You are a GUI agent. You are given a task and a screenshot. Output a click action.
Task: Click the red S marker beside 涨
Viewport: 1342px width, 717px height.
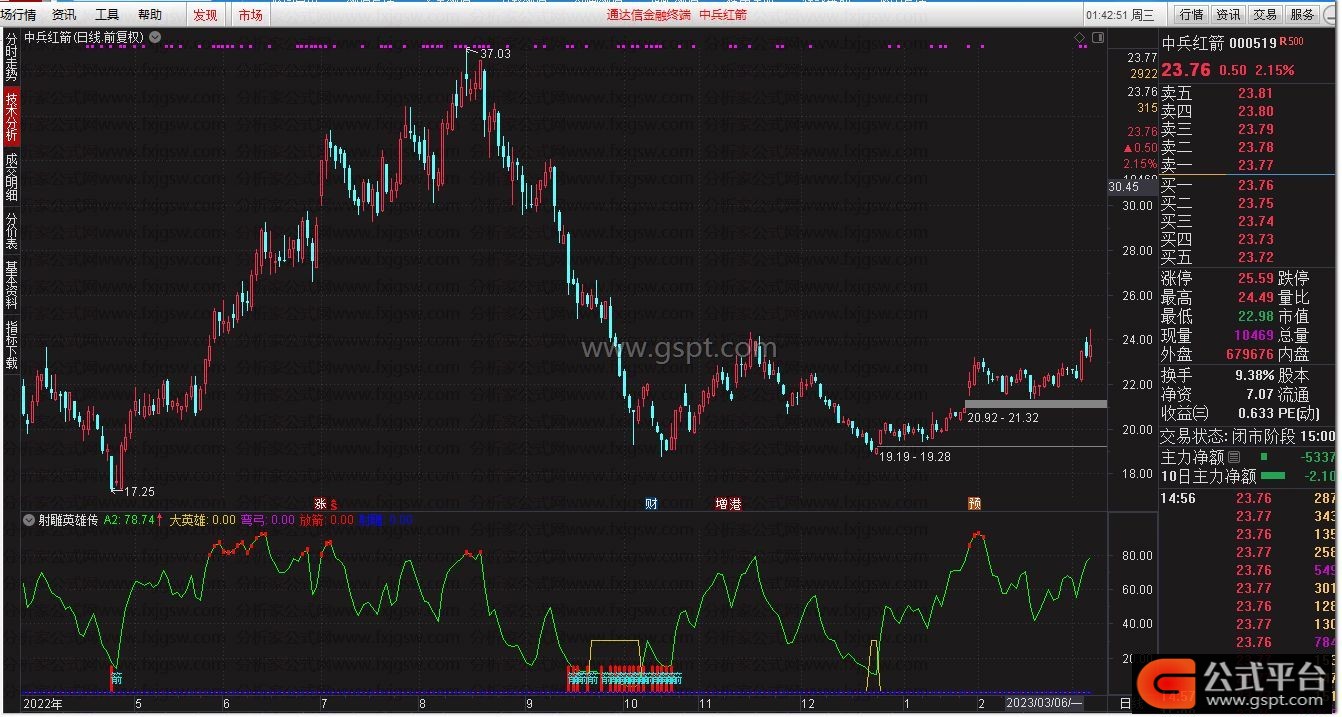(334, 505)
